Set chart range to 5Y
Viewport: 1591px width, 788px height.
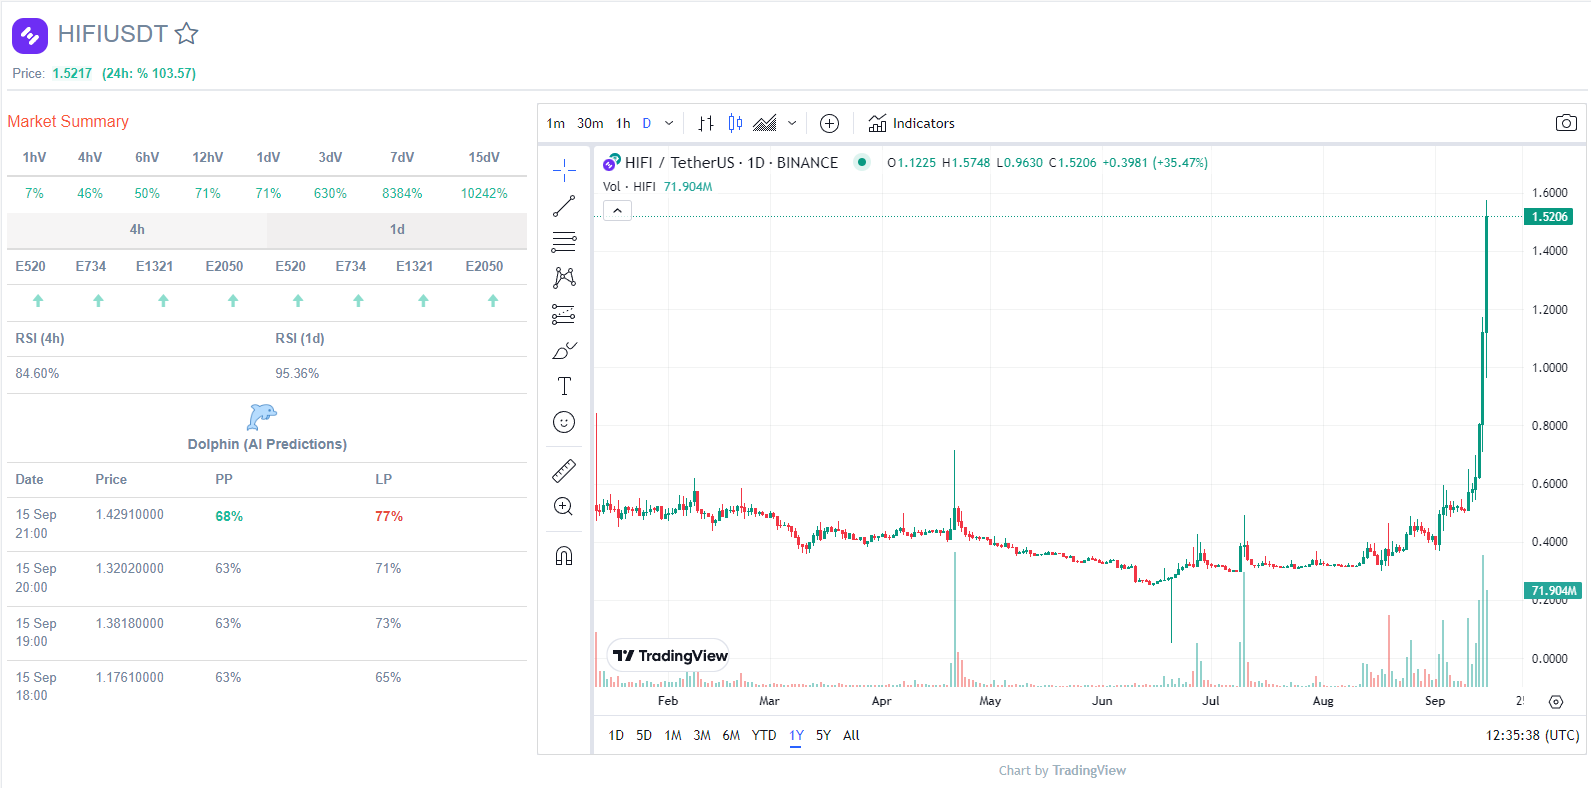[823, 735]
